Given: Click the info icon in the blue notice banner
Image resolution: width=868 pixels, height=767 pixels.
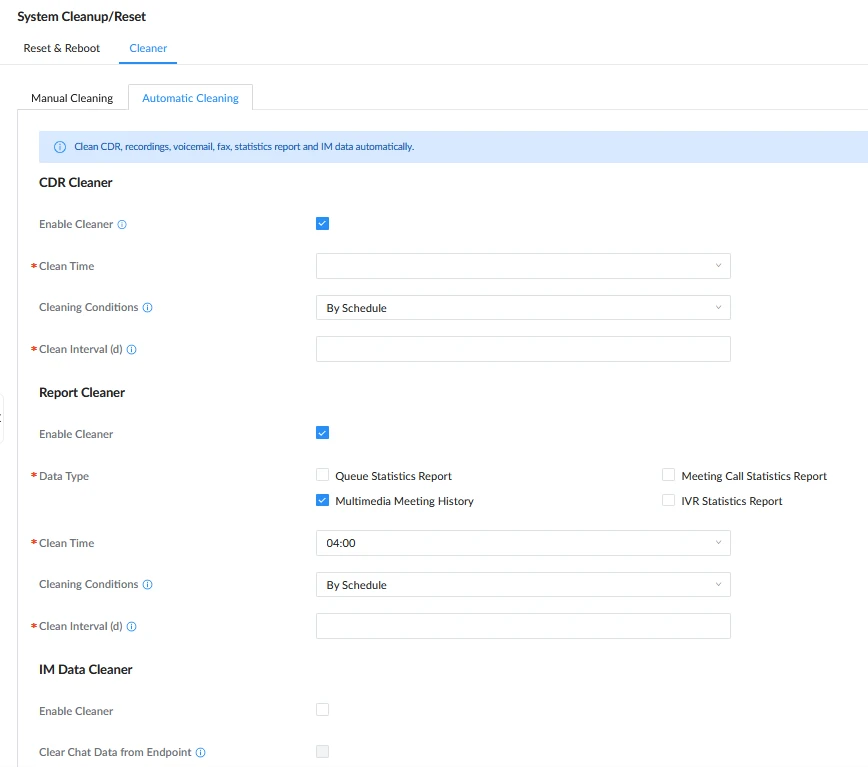Looking at the screenshot, I should (60, 147).
